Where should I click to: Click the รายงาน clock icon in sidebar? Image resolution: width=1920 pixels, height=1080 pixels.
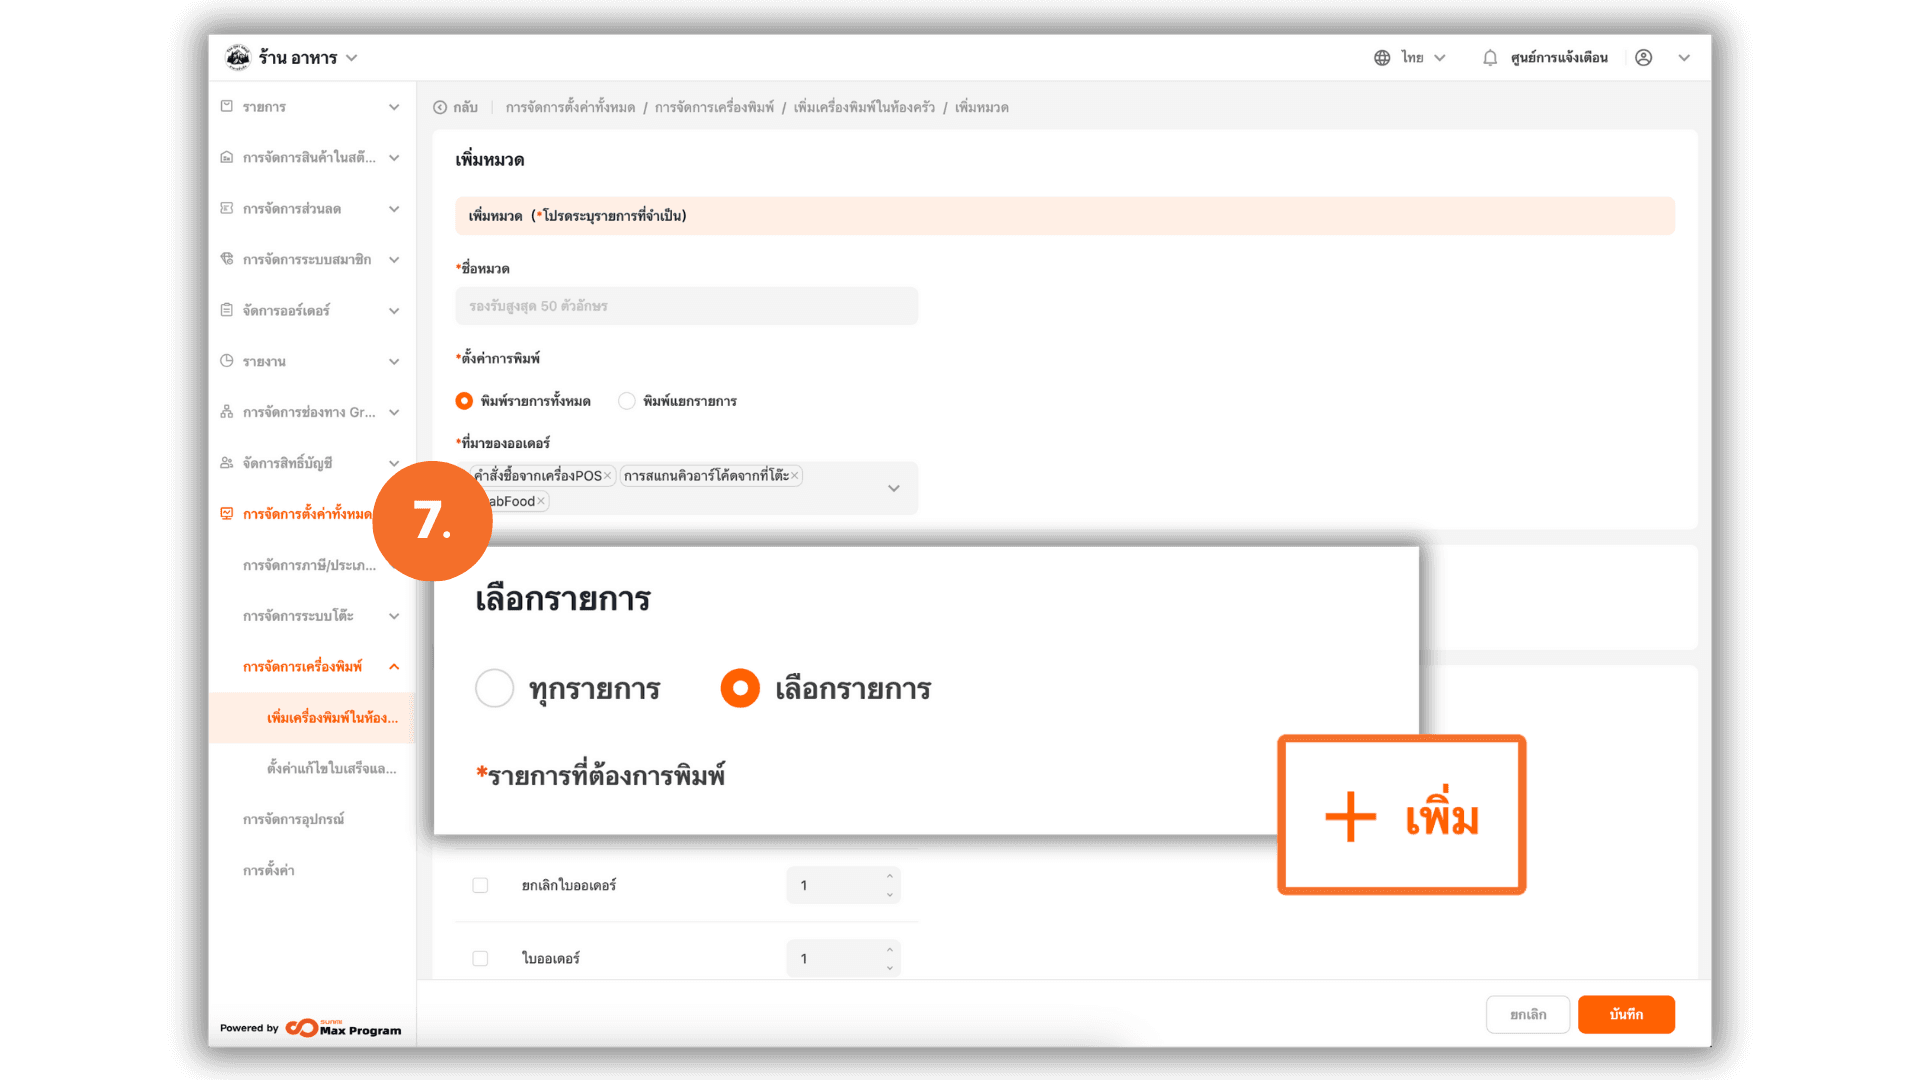tap(227, 361)
